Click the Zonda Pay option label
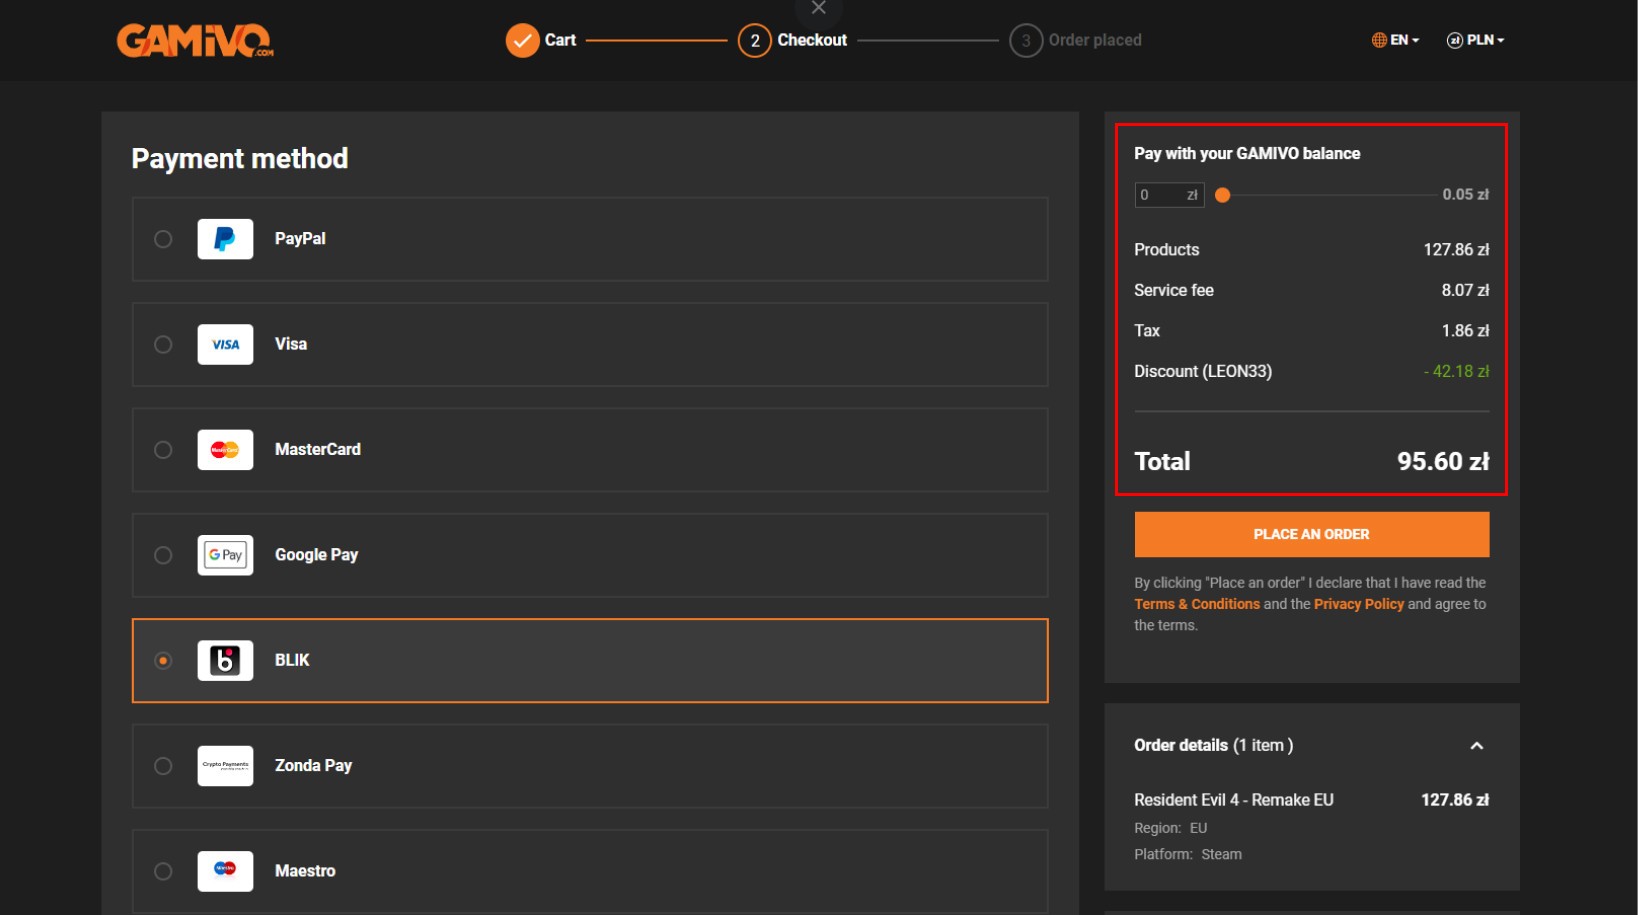The width and height of the screenshot is (1638, 915). point(313,766)
